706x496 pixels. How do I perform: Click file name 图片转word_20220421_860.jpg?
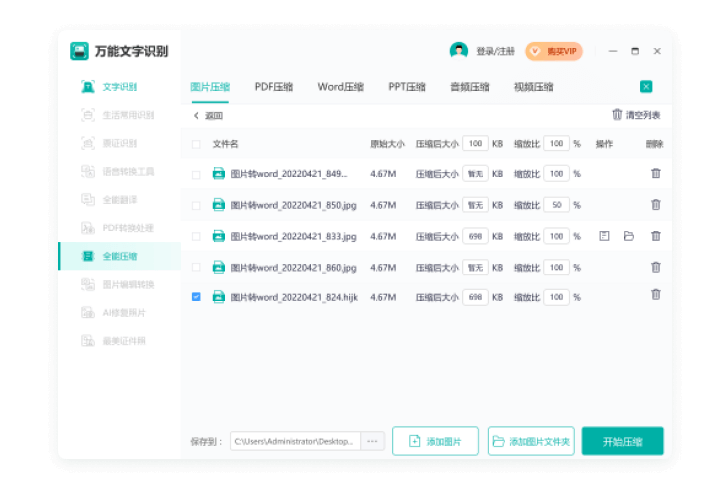click(294, 268)
